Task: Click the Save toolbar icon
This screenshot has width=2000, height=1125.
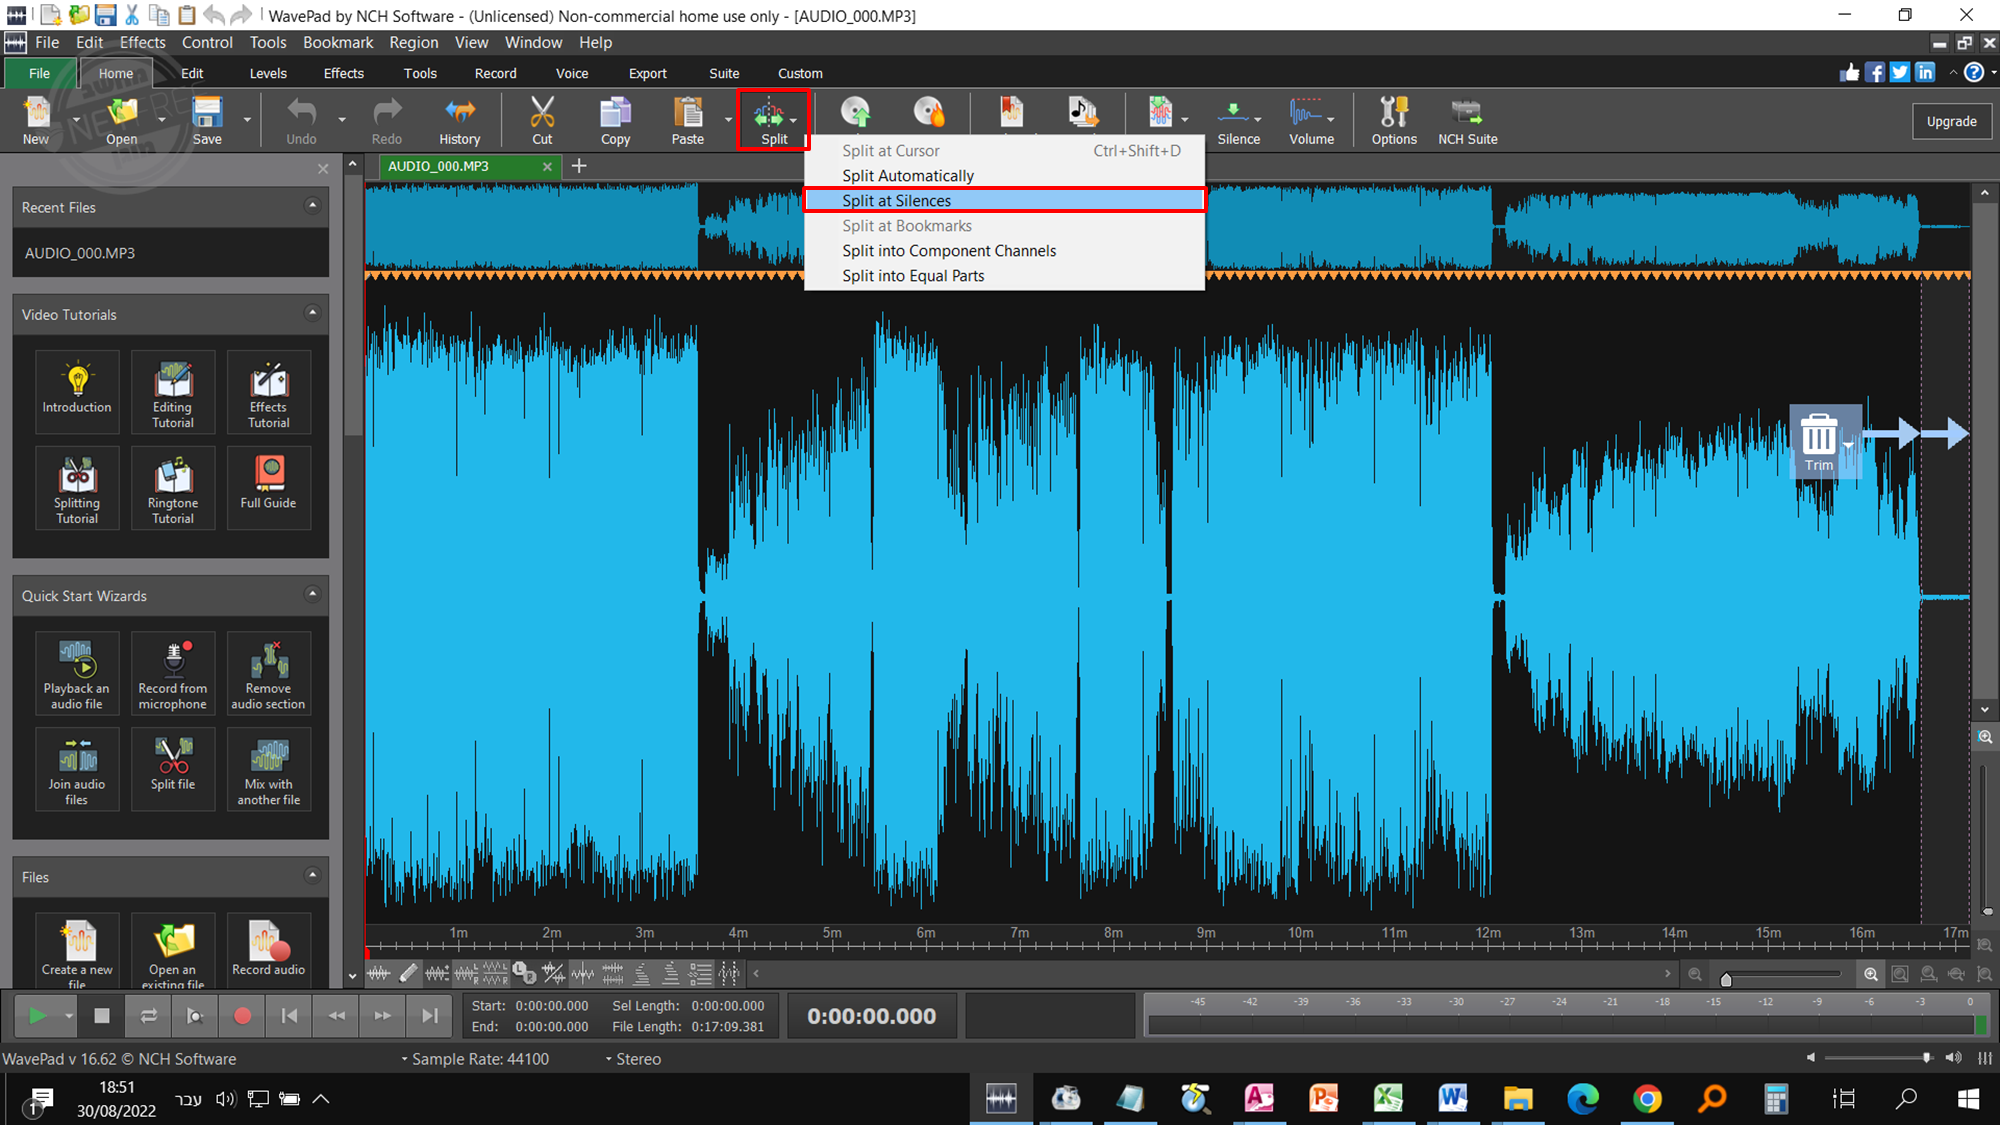Action: (207, 120)
